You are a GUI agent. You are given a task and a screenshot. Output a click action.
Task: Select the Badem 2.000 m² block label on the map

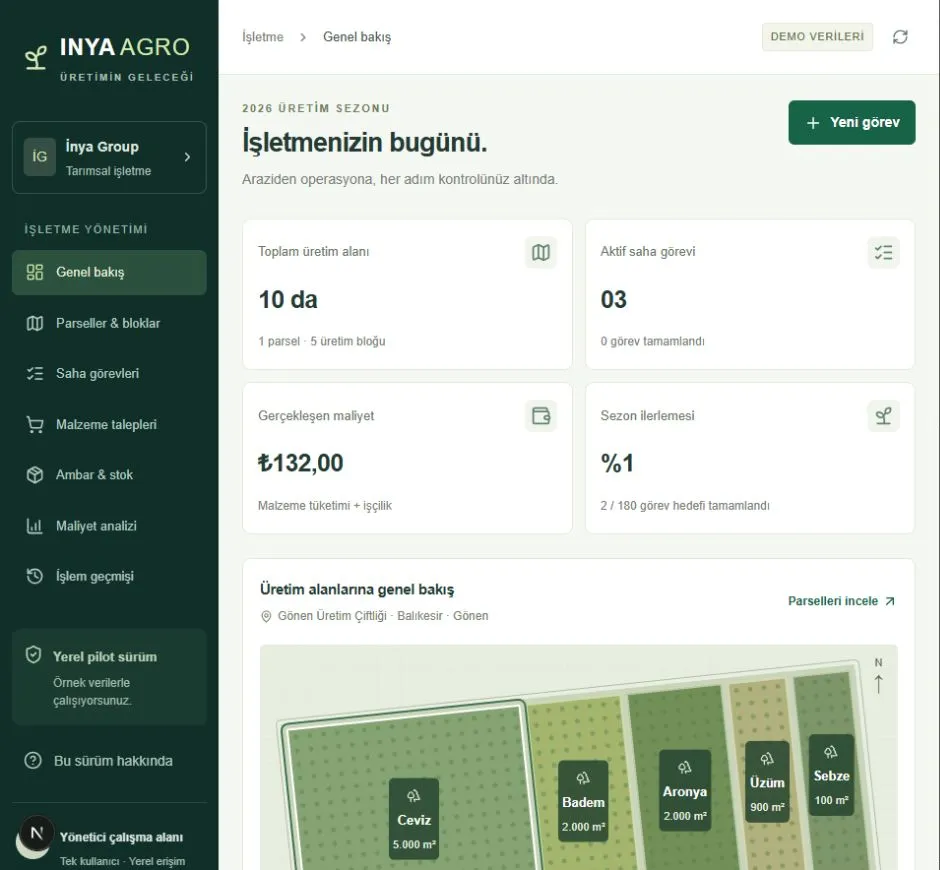tap(583, 801)
